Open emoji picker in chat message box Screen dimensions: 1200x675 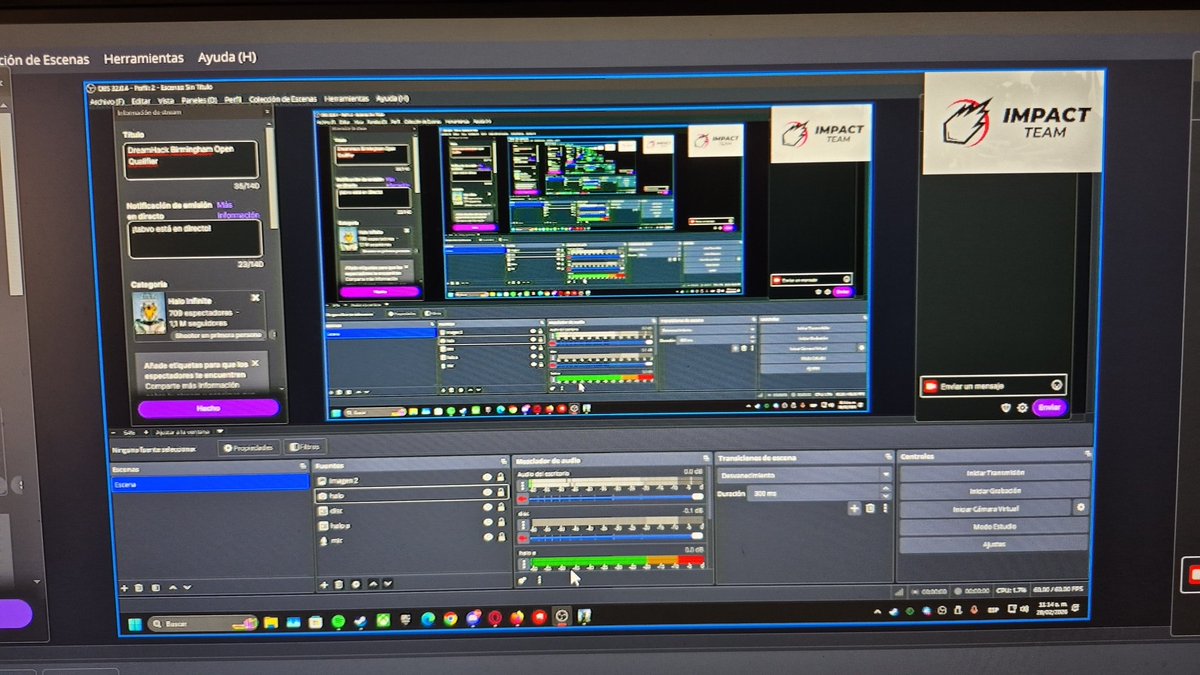click(1057, 385)
